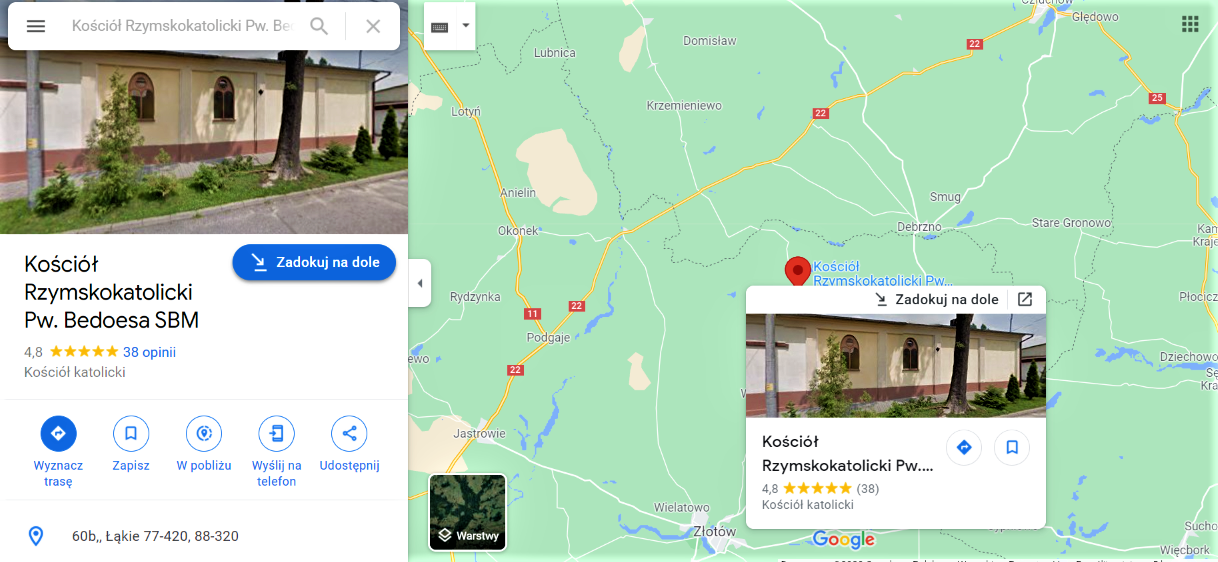Click the red location pin on map
The height and width of the screenshot is (562, 1218).
(x=797, y=271)
